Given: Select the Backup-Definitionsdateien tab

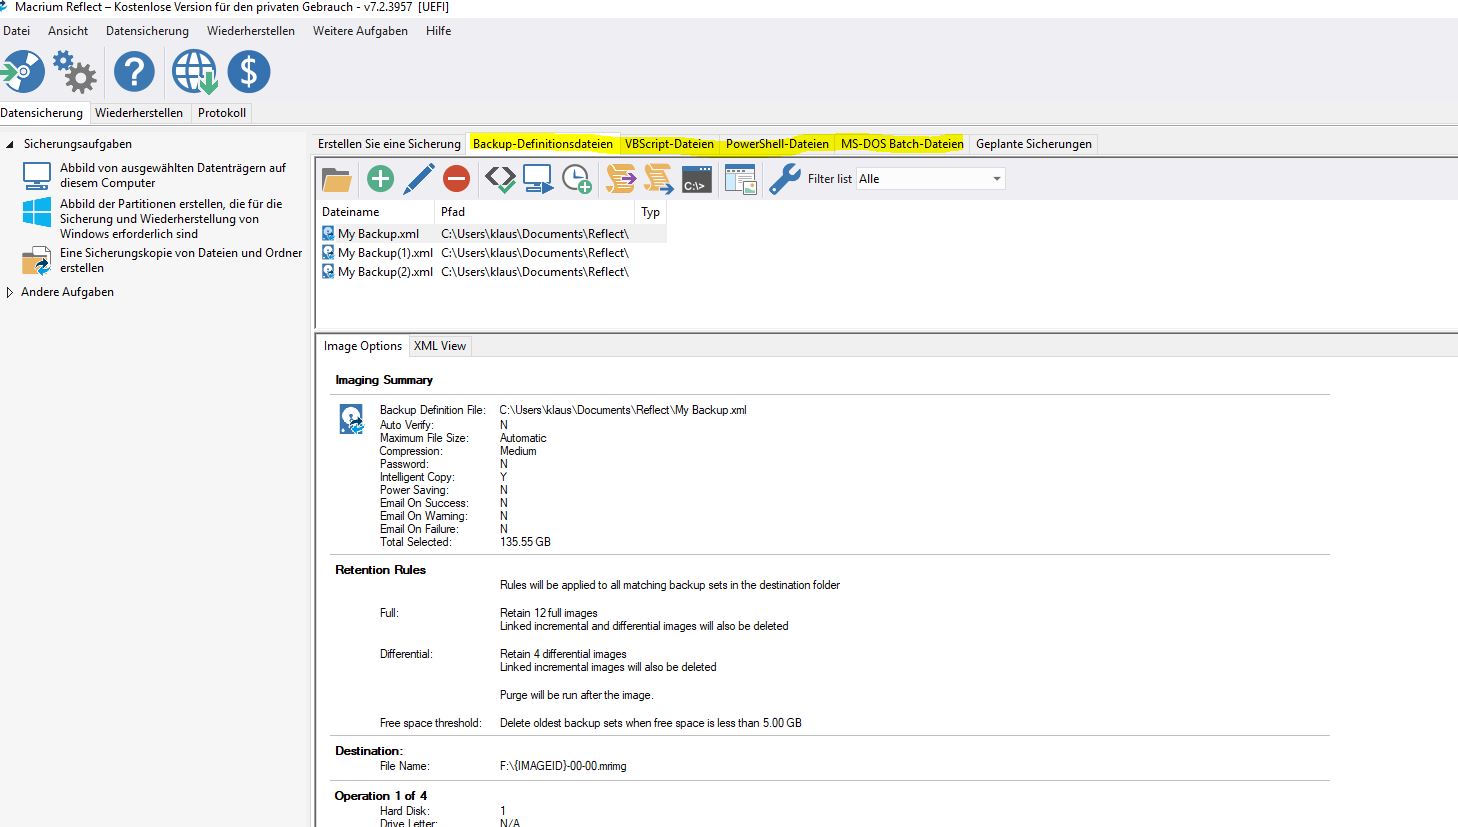Looking at the screenshot, I should click(x=543, y=144).
